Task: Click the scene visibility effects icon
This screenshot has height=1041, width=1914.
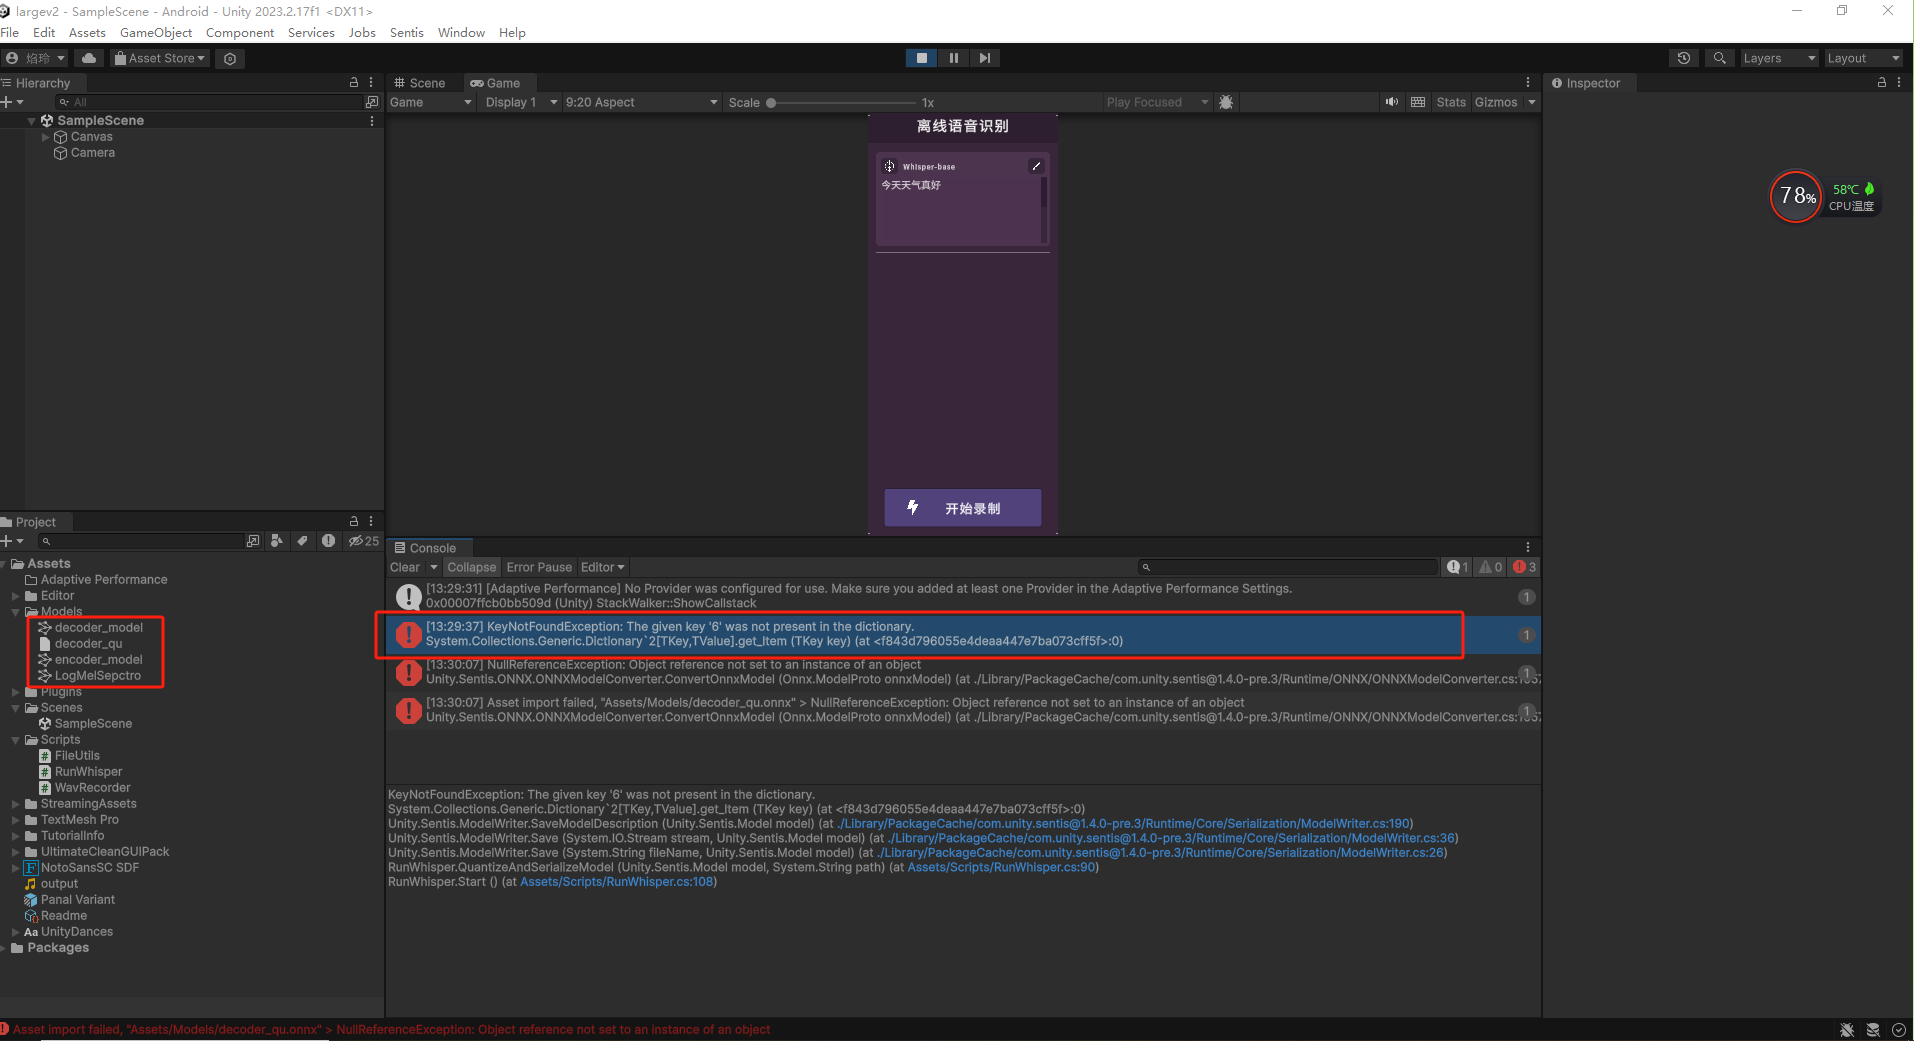Action: click(1226, 102)
